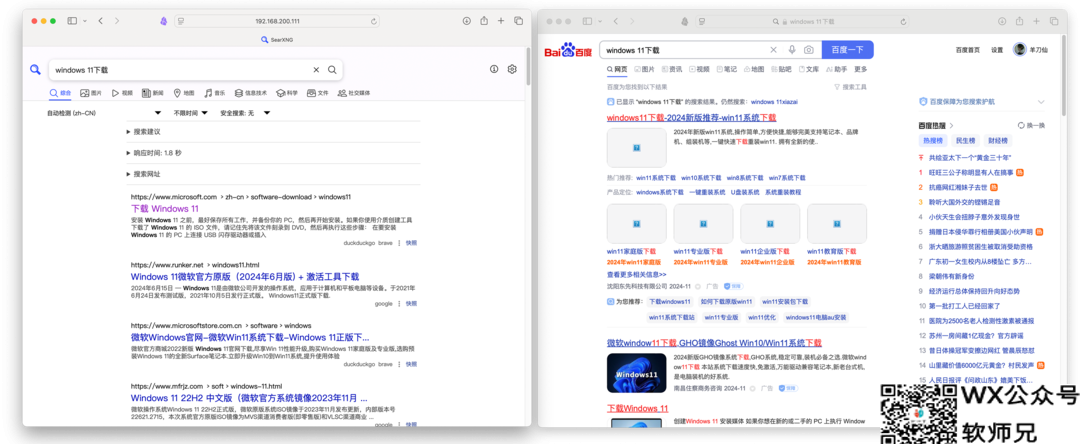Click the Baidu logo
This screenshot has height=444, width=1080.
(x=568, y=51)
